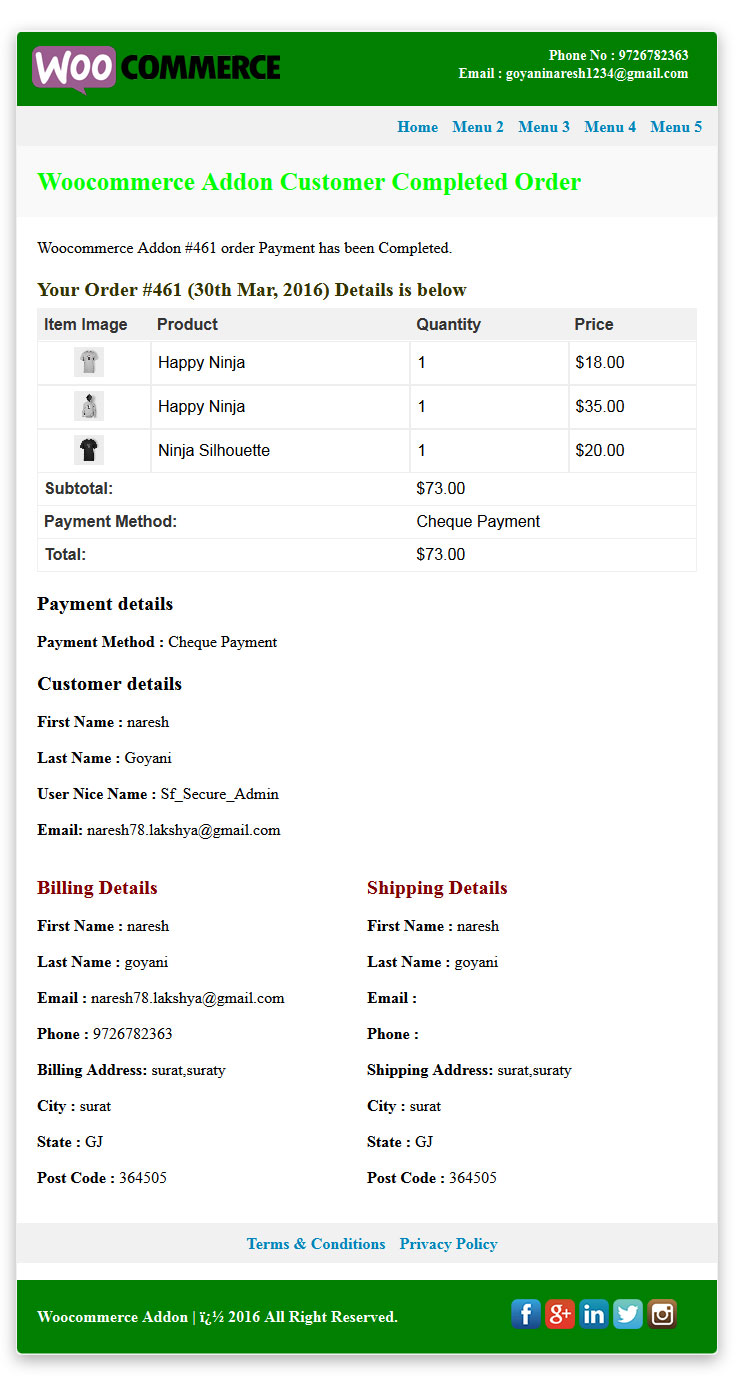Open the black Ninja Silhouette shirt thumbnail

89,450
